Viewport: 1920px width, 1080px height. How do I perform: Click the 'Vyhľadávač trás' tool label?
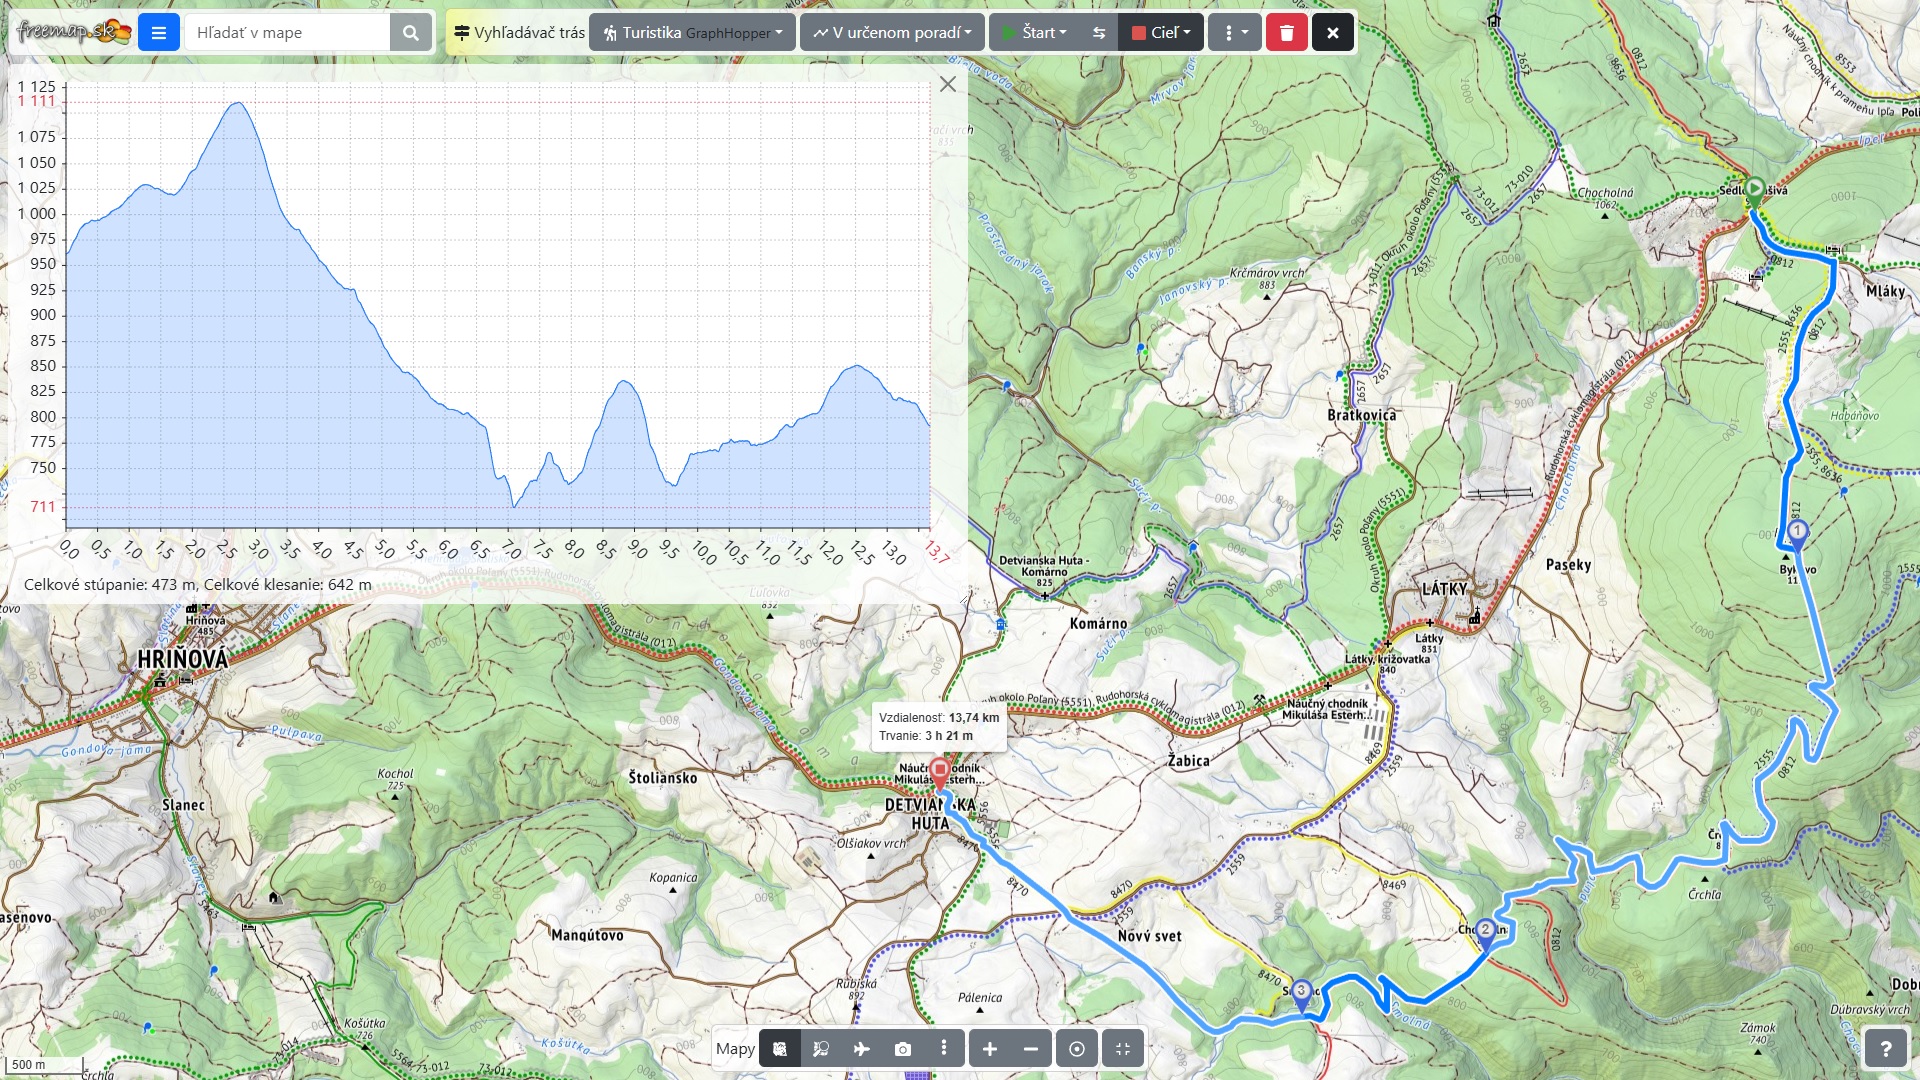(x=519, y=33)
